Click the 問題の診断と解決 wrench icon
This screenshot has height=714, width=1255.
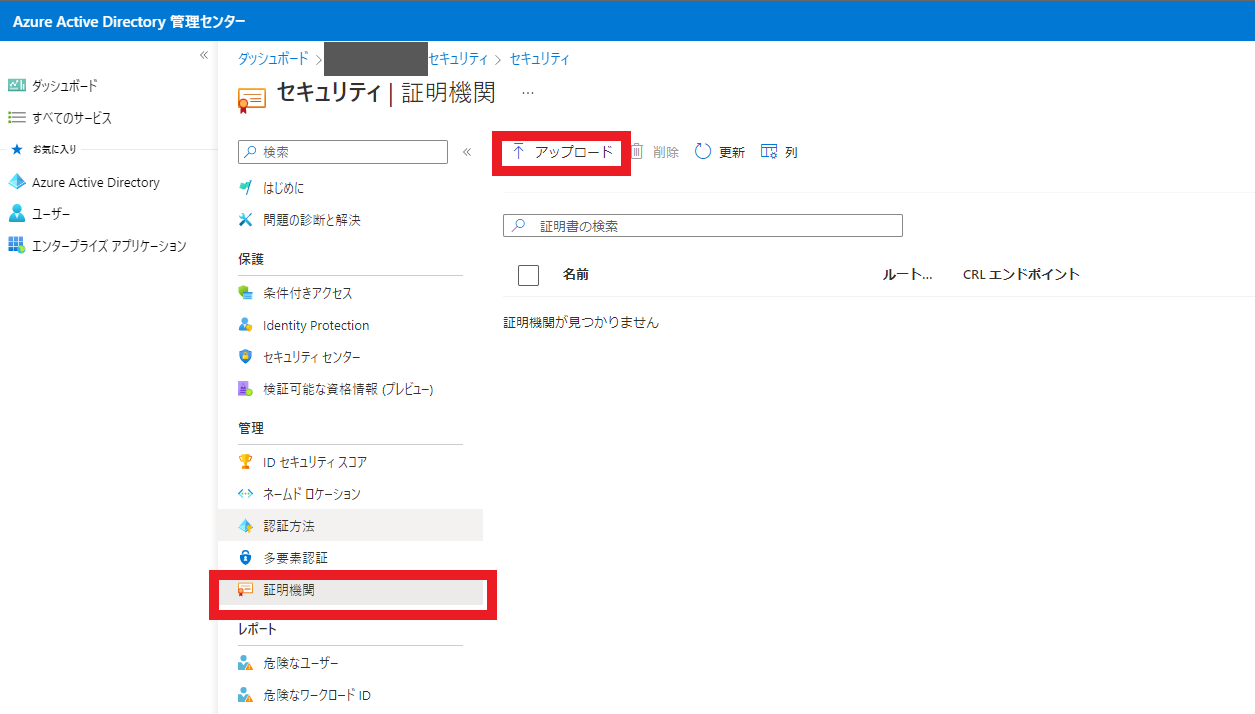coord(245,220)
